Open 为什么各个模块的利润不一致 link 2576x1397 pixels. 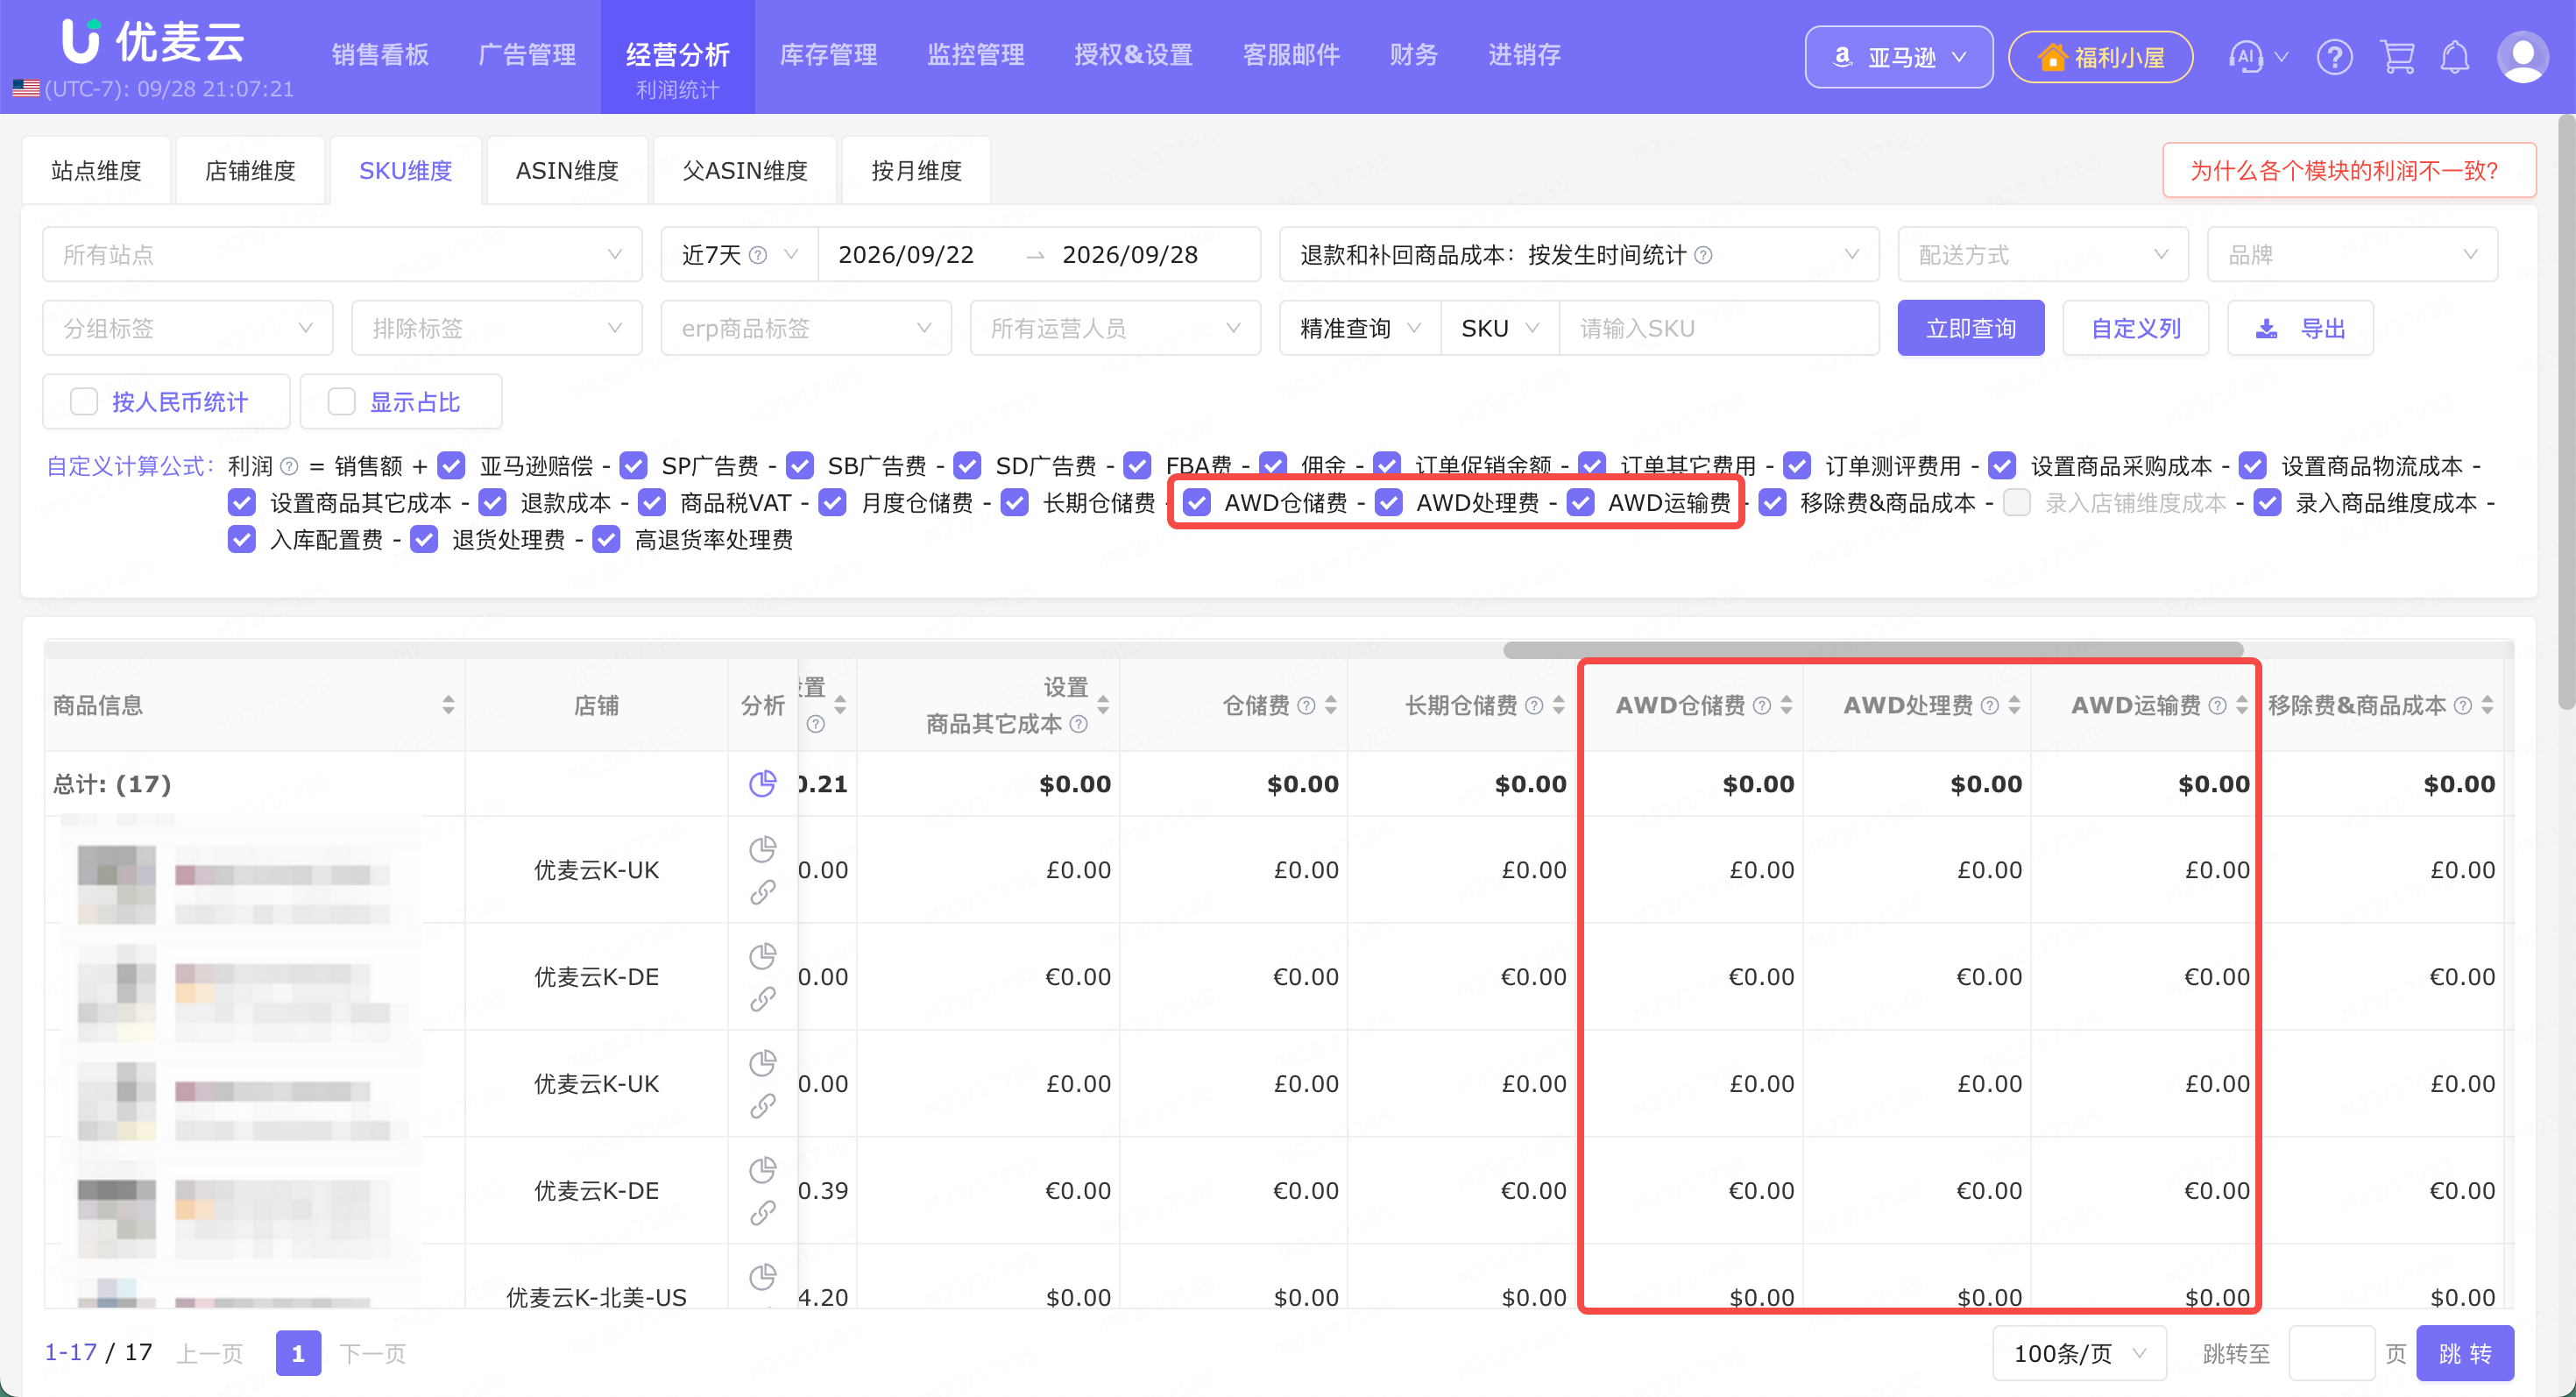(x=2348, y=171)
